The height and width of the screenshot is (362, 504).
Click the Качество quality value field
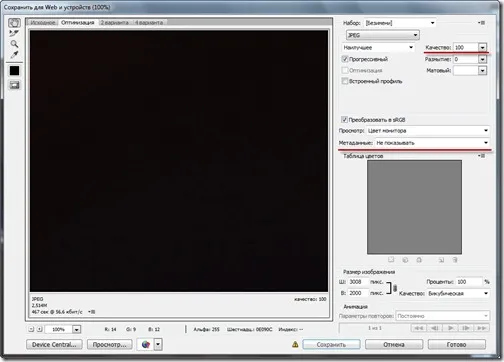466,47
